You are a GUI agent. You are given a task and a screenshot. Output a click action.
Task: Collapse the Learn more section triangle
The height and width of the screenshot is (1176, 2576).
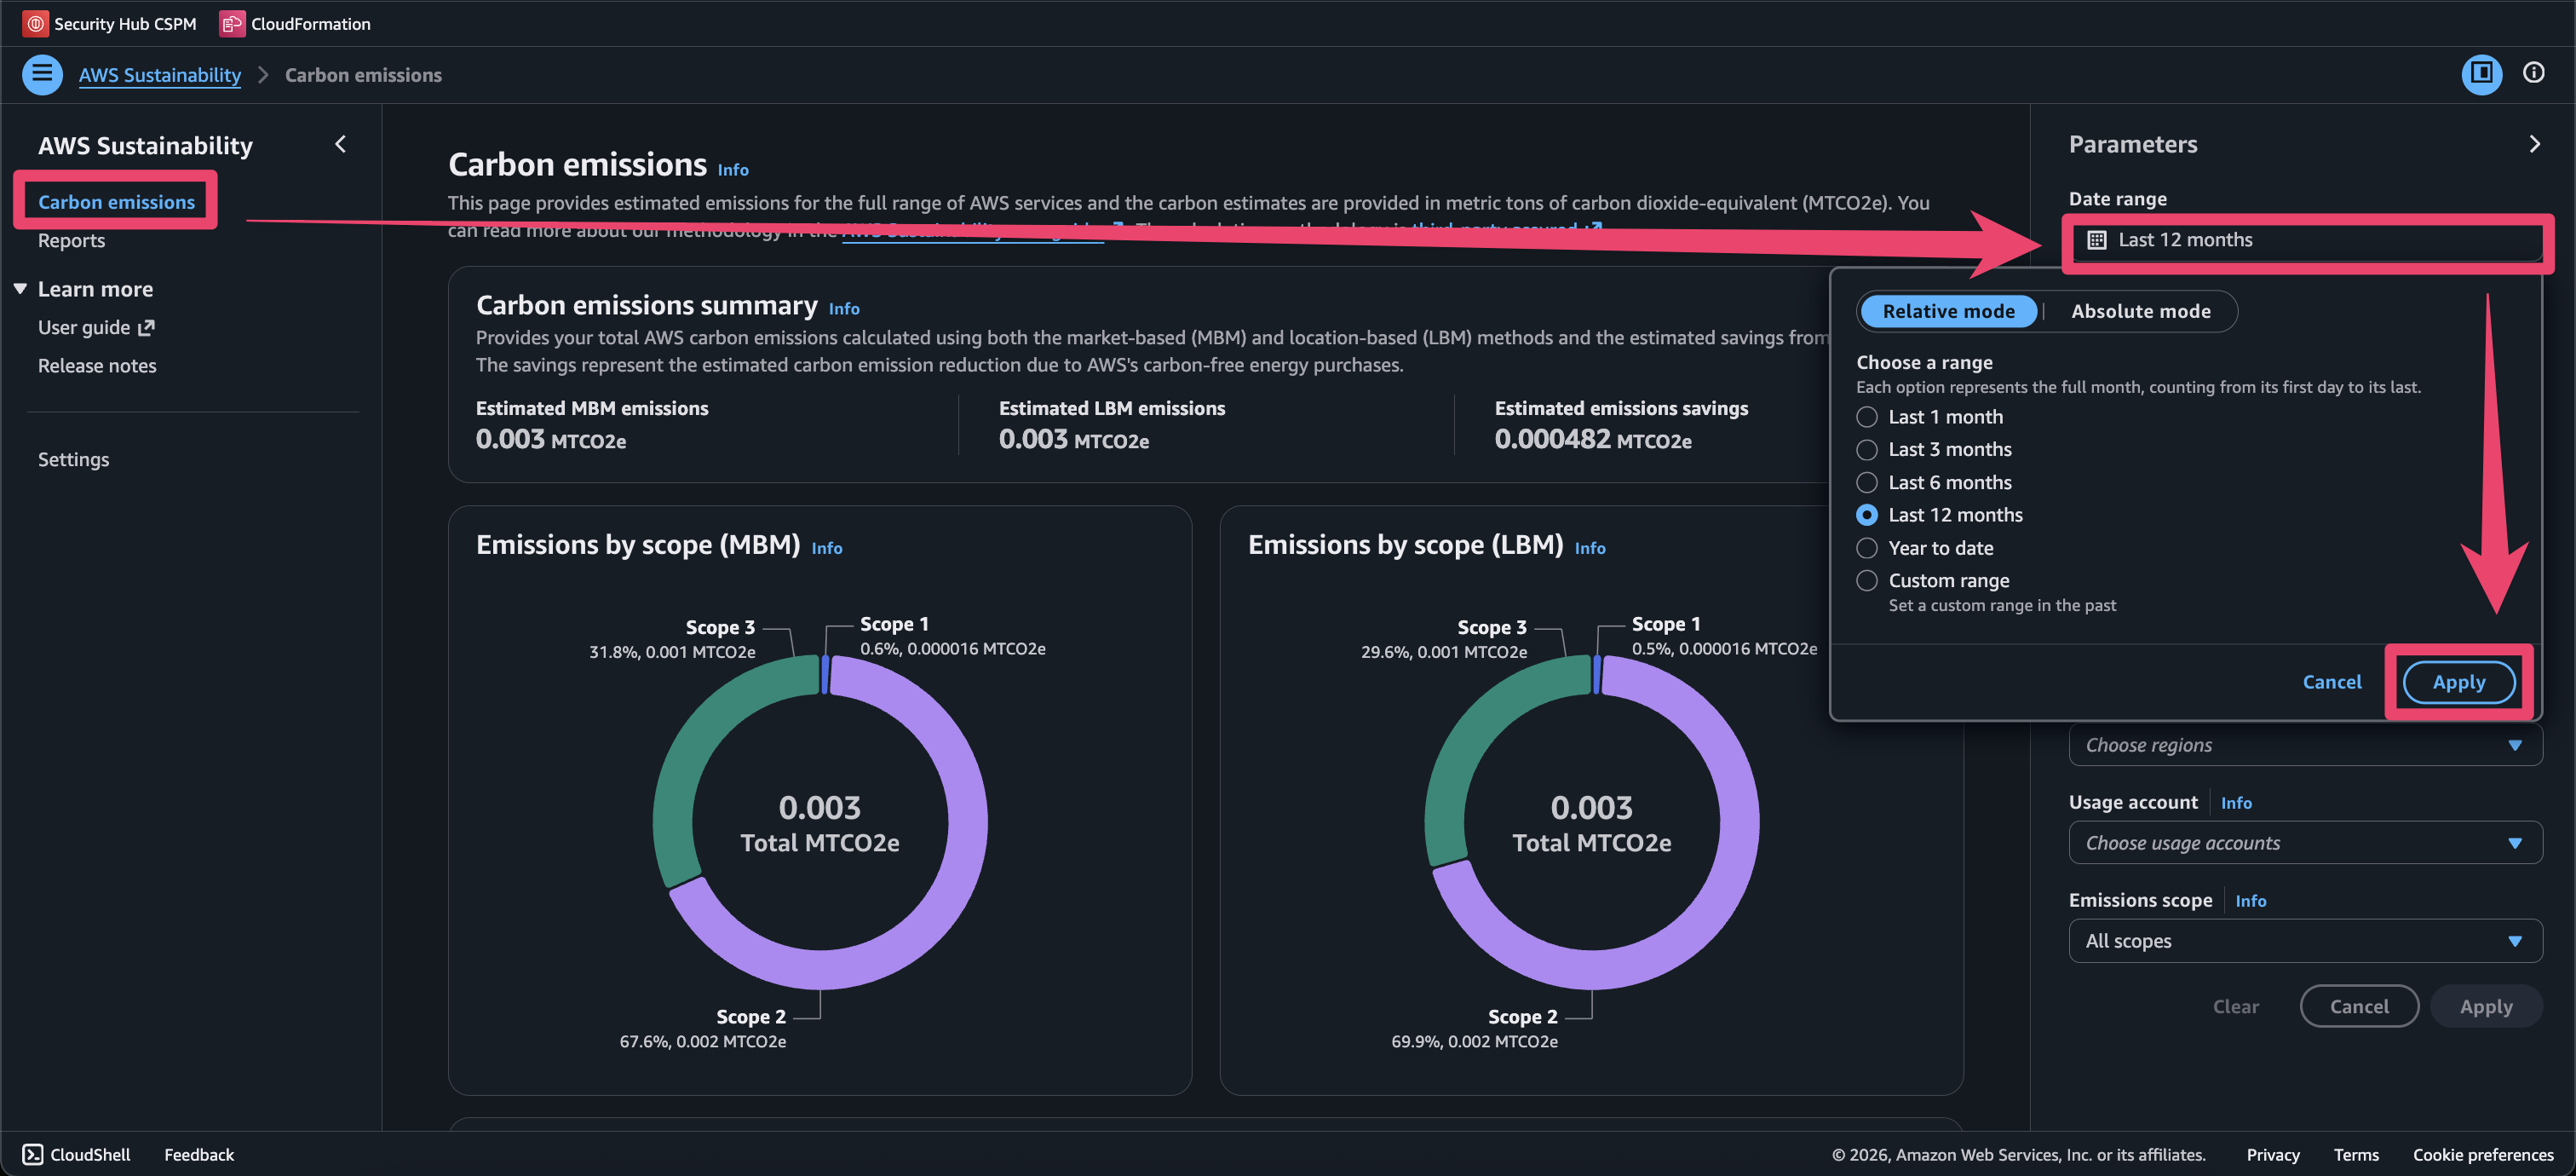point(20,289)
